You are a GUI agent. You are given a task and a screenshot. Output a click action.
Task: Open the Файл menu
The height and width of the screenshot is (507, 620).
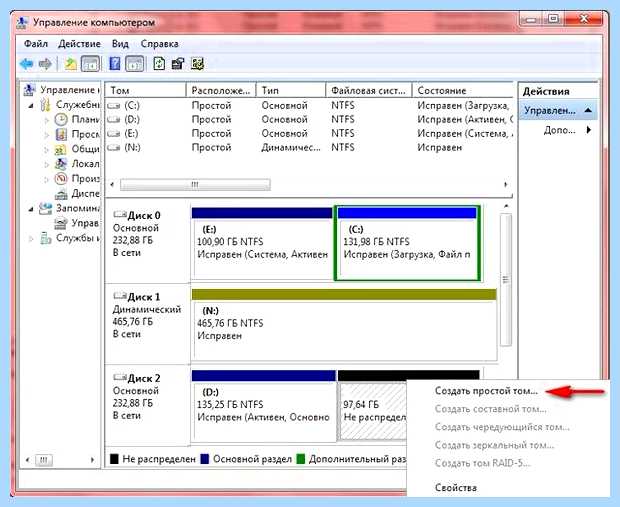click(x=36, y=44)
